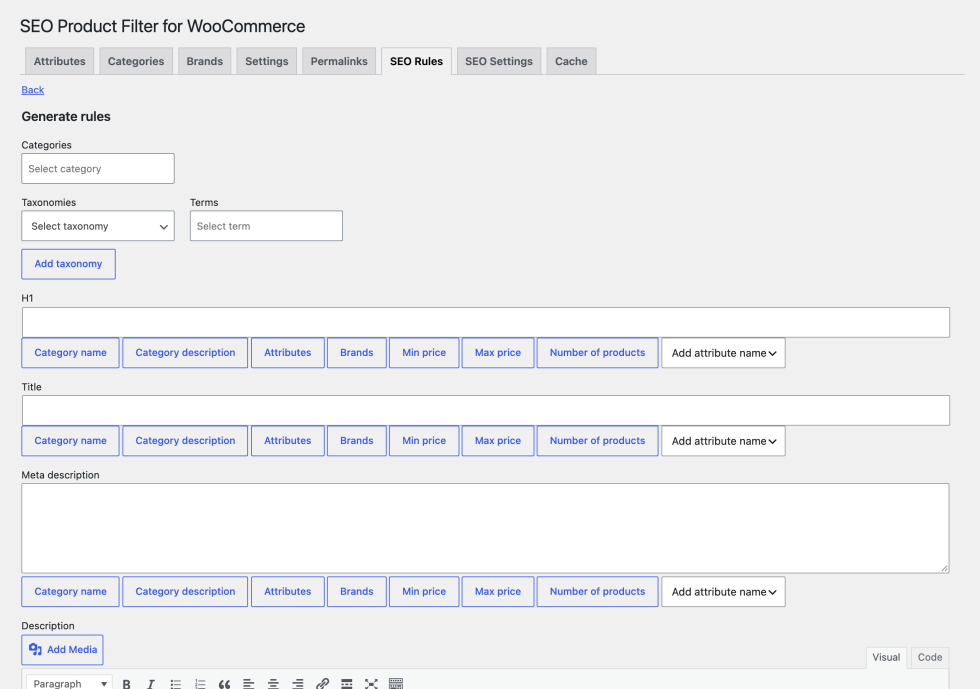This screenshot has width=980, height=689.
Task: Open the Cache tab
Action: 571,61
